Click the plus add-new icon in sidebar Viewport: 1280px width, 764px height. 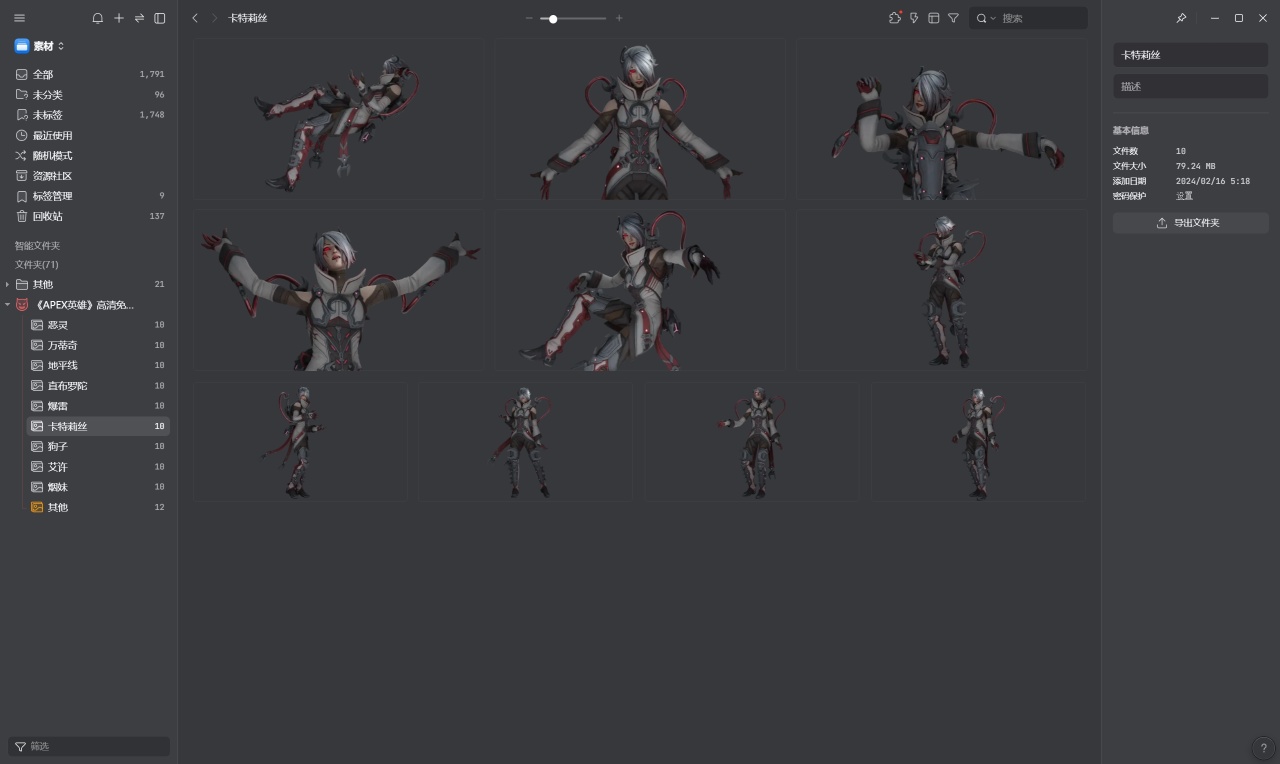119,18
